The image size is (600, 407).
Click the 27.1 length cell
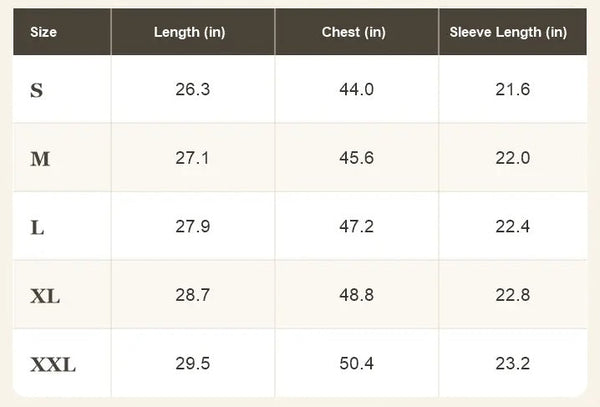[x=192, y=158]
